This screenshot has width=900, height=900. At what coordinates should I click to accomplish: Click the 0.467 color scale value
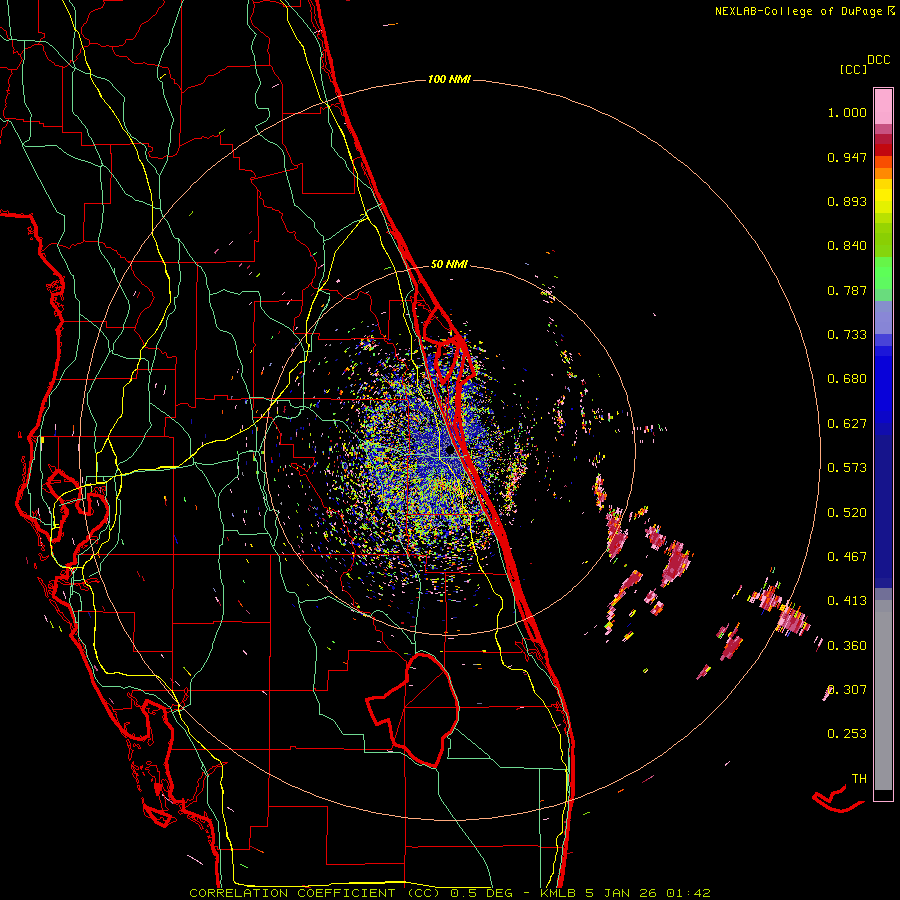(847, 557)
